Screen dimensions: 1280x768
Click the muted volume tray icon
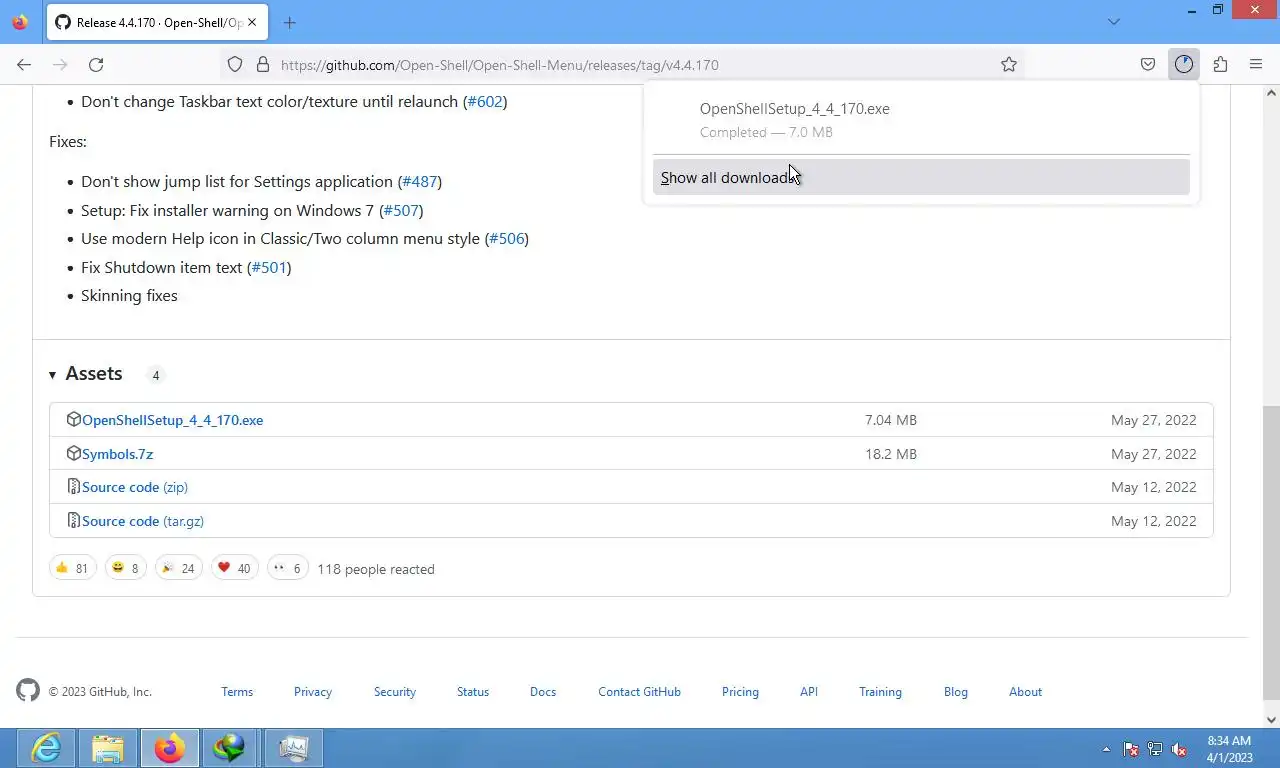click(1180, 749)
